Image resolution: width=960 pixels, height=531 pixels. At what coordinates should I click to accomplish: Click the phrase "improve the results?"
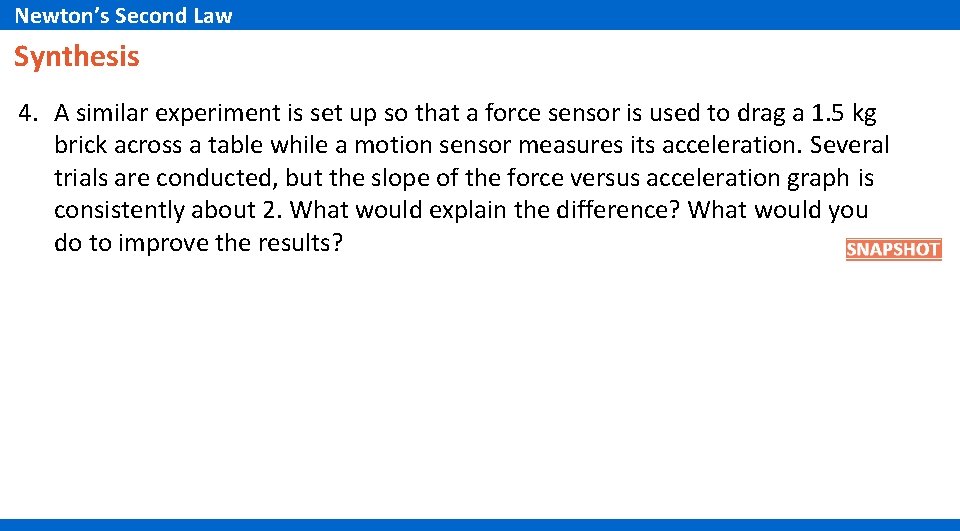click(230, 243)
